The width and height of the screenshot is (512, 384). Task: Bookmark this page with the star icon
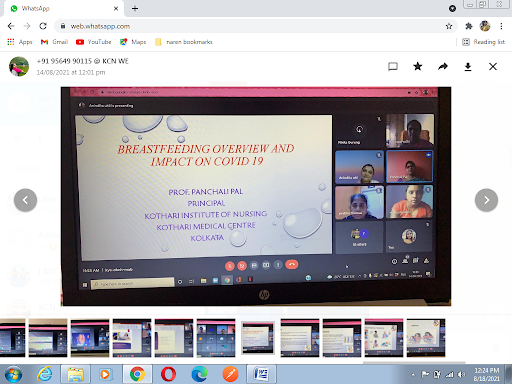449,26
